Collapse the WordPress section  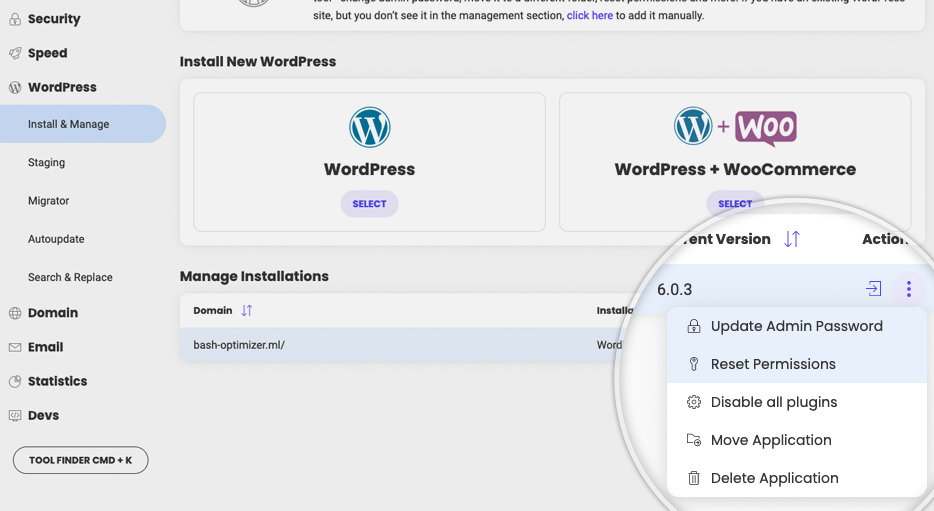(62, 88)
